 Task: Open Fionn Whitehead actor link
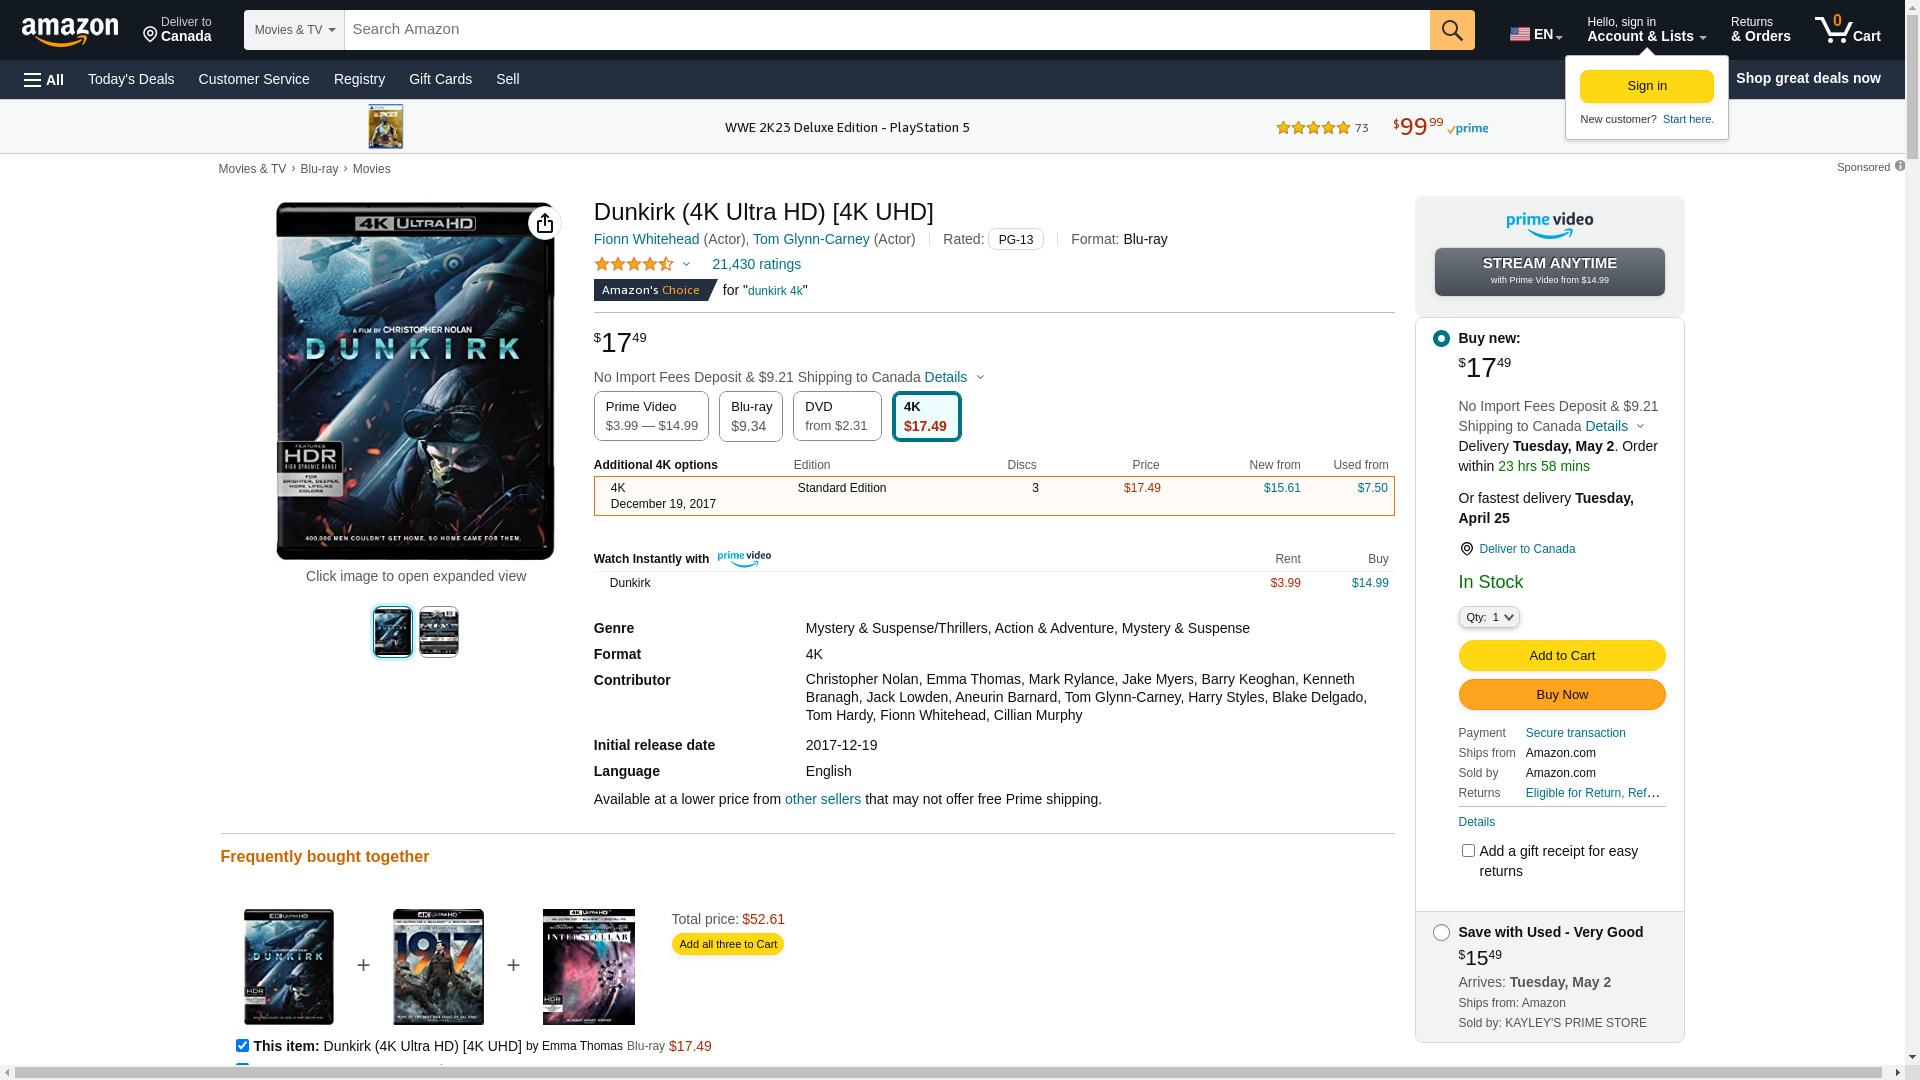[646, 239]
